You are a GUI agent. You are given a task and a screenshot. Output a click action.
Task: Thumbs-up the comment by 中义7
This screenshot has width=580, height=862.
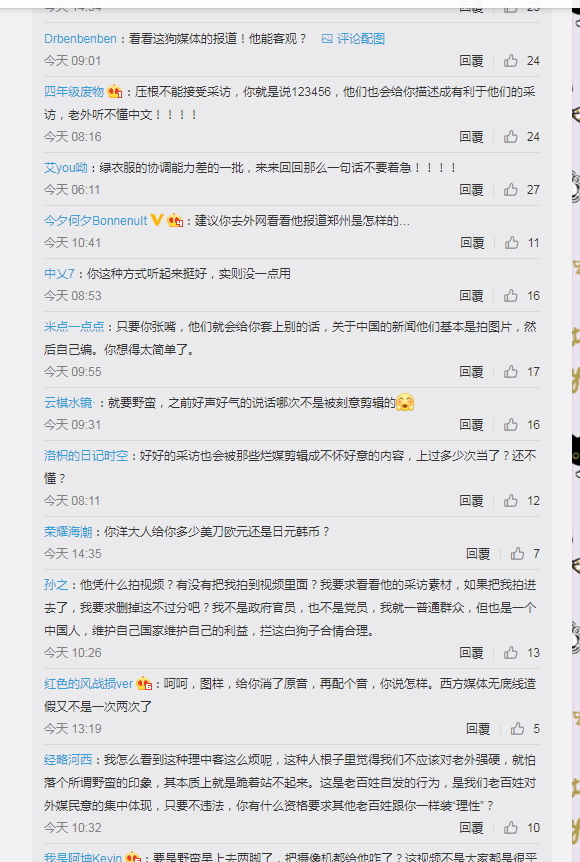(511, 296)
